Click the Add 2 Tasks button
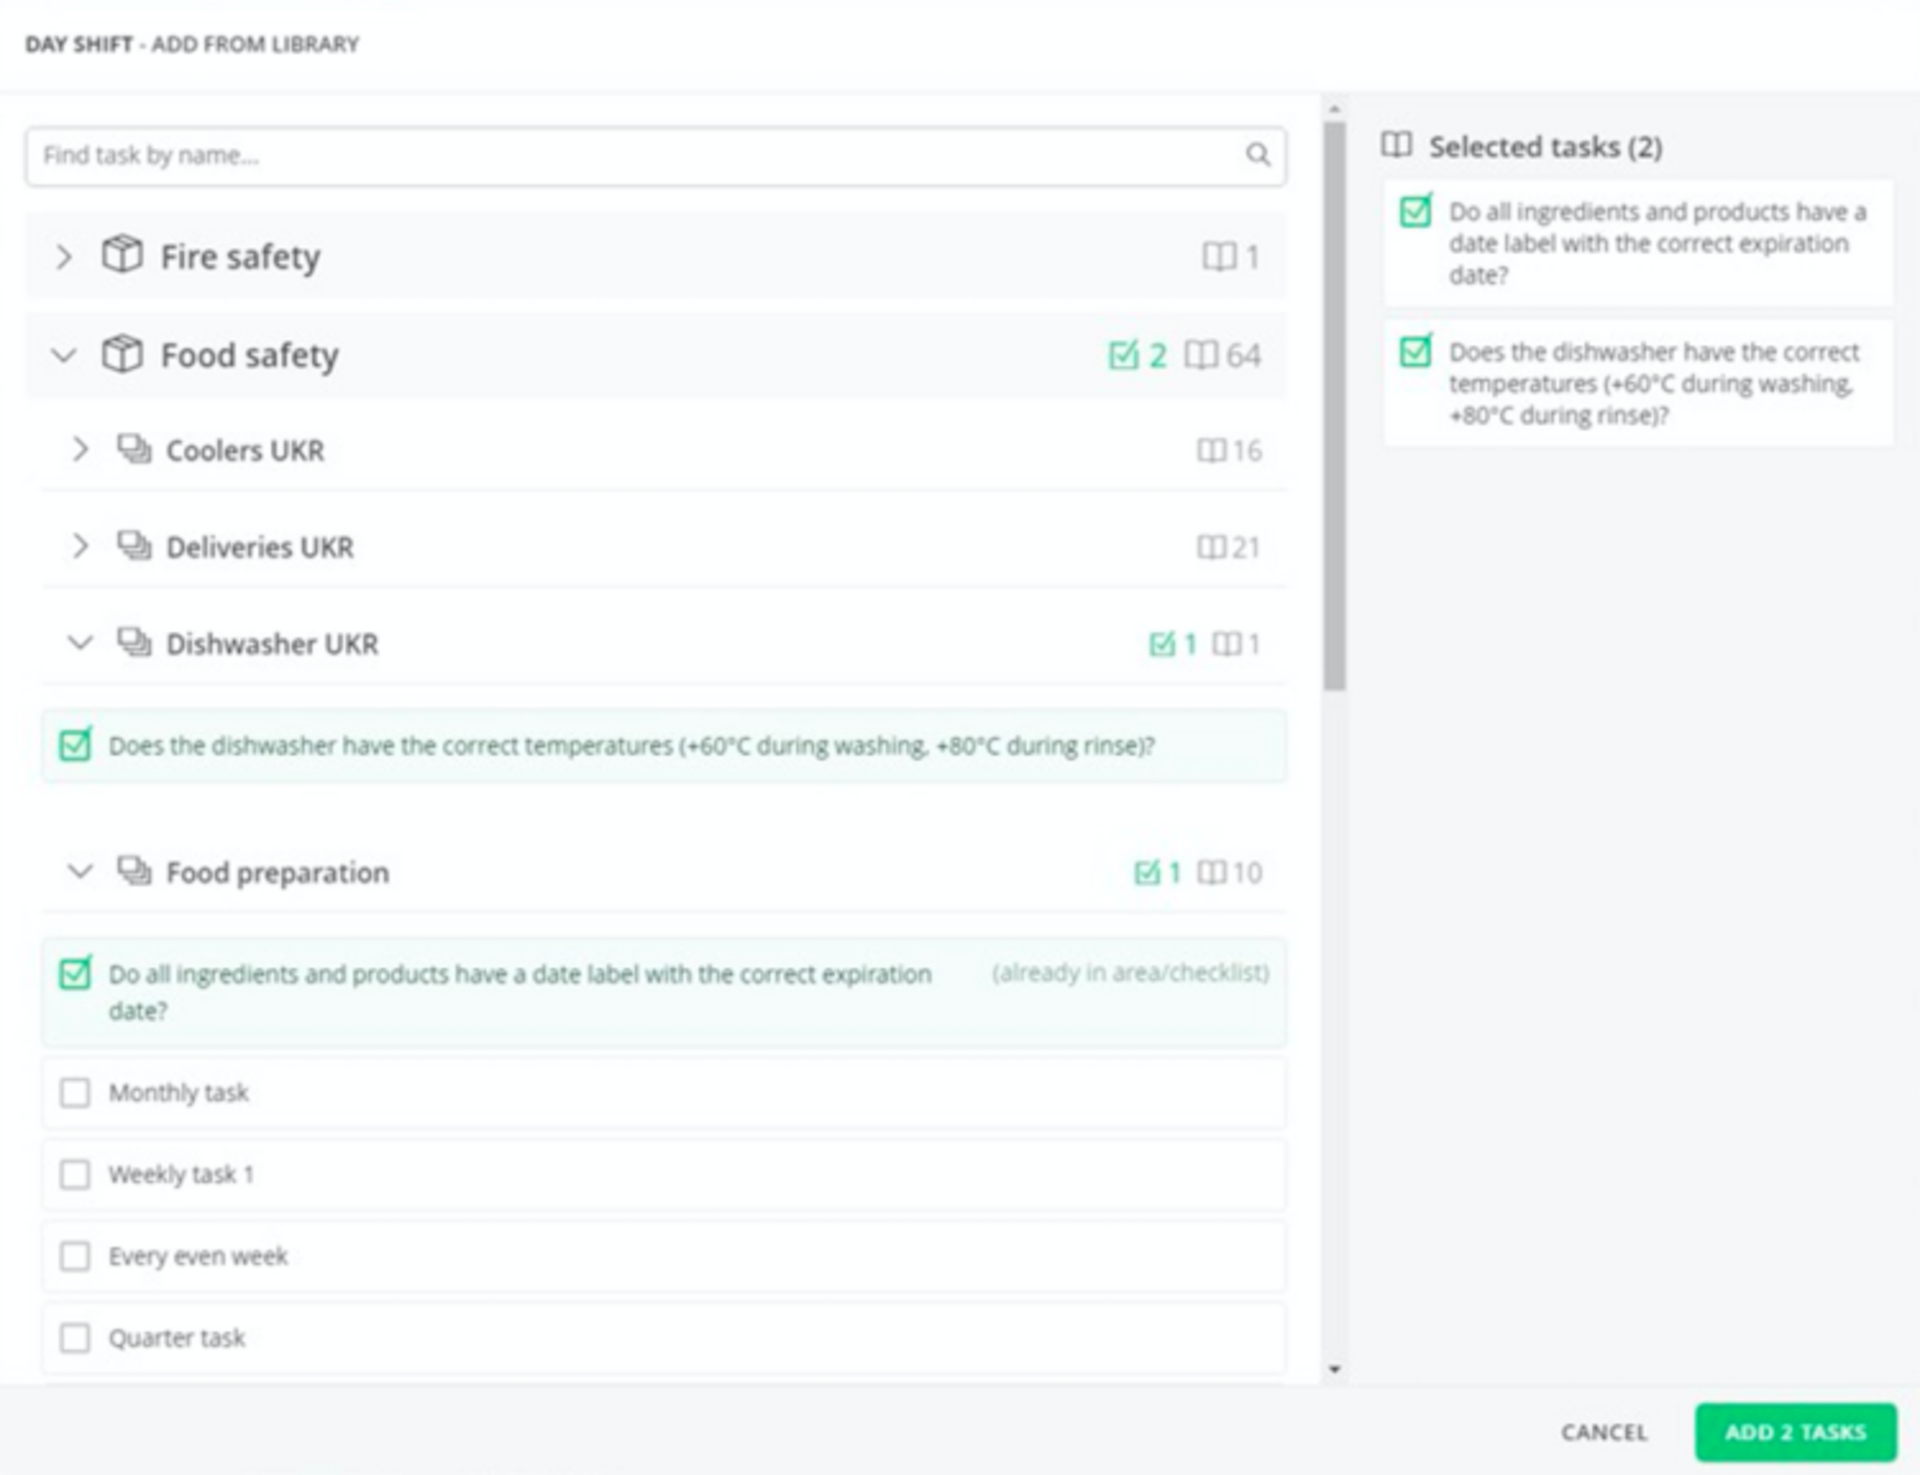1920x1475 pixels. click(1794, 1432)
